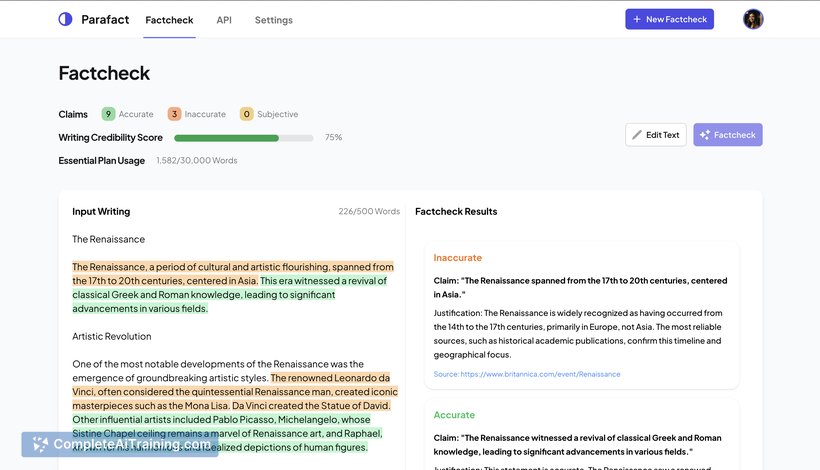
Task: Click the Factcheck page heading
Action: pos(104,73)
